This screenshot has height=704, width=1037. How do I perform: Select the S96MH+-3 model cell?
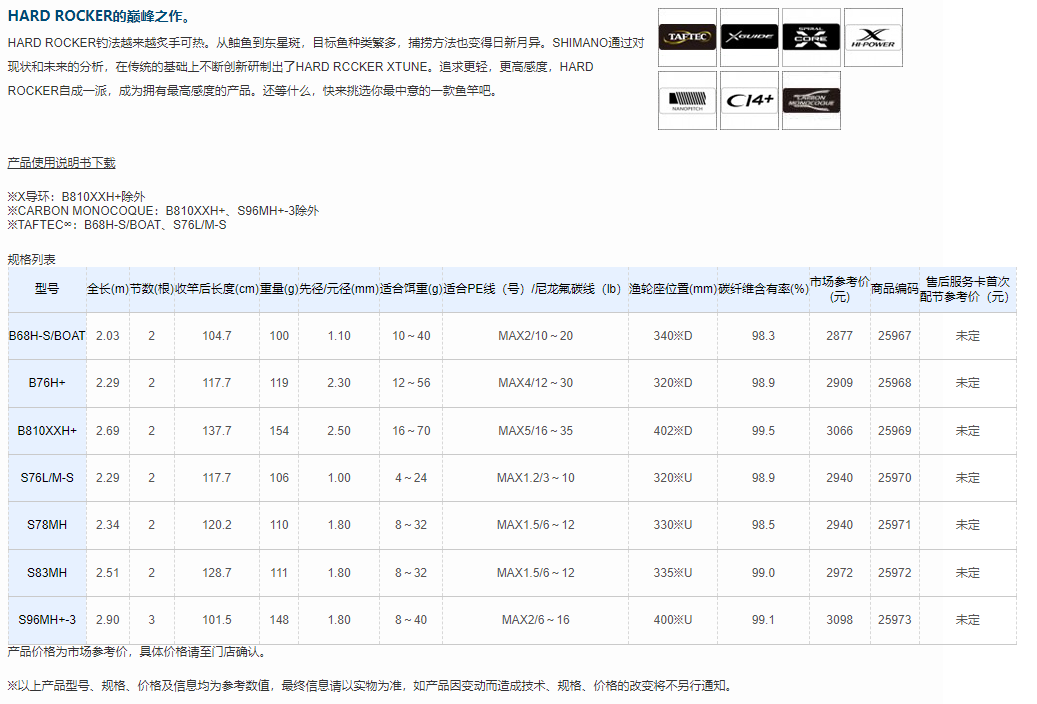[47, 620]
